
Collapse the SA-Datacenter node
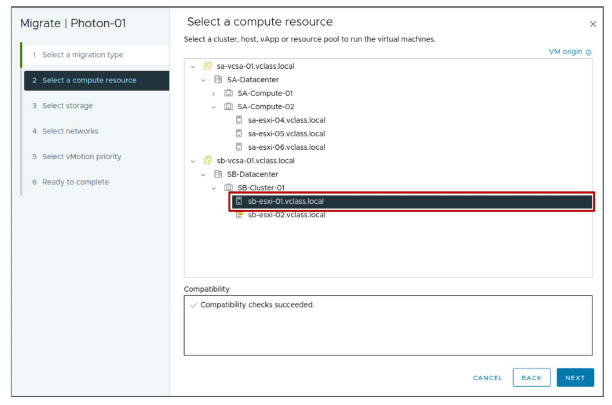[x=203, y=80]
